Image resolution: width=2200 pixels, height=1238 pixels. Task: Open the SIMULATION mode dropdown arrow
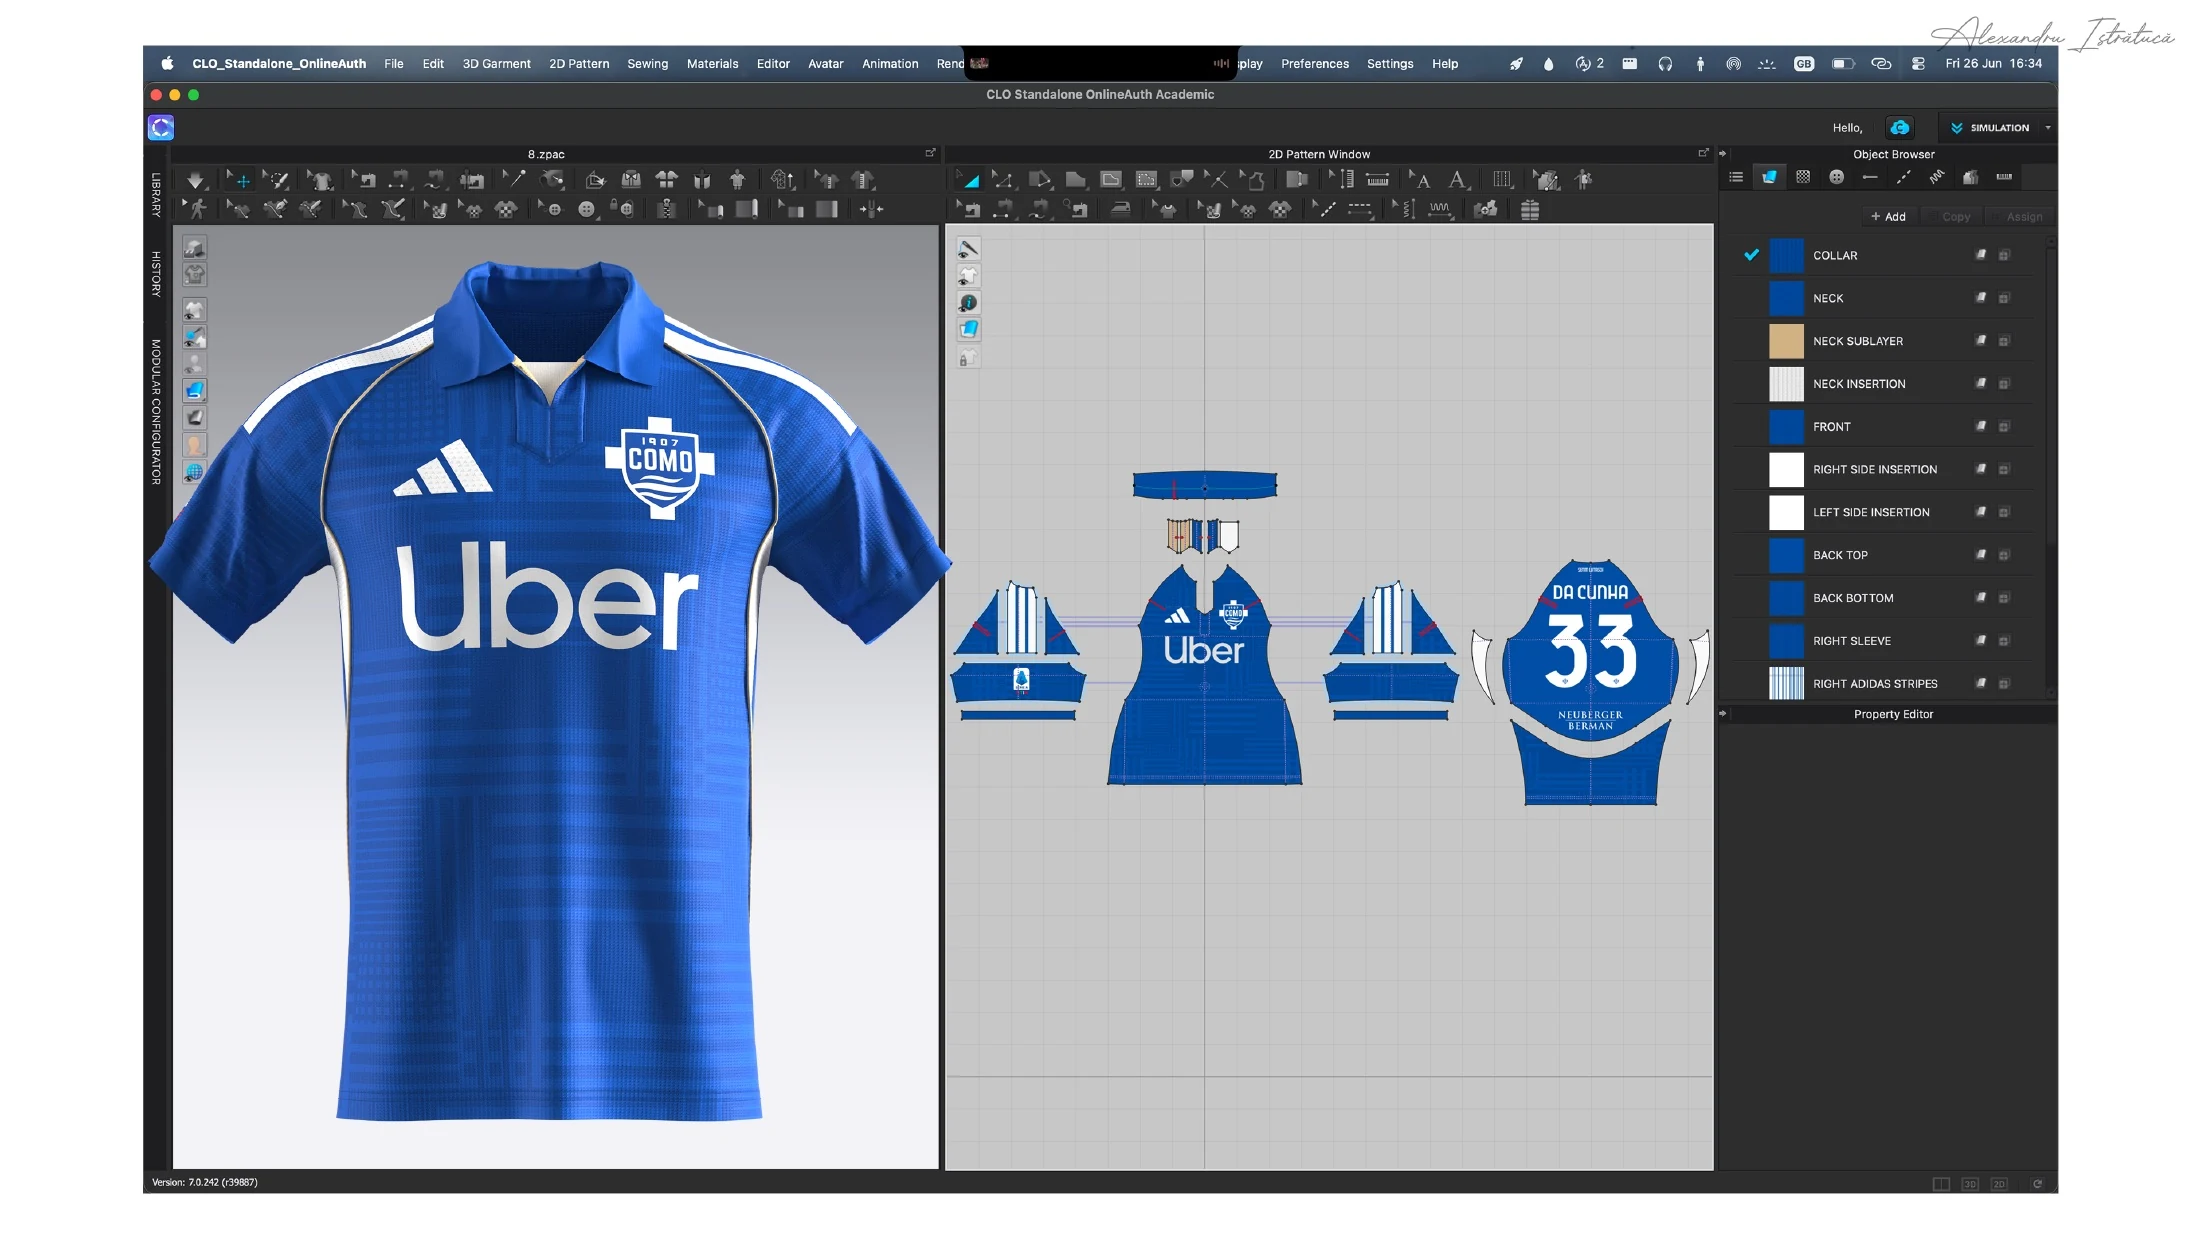coord(2048,128)
